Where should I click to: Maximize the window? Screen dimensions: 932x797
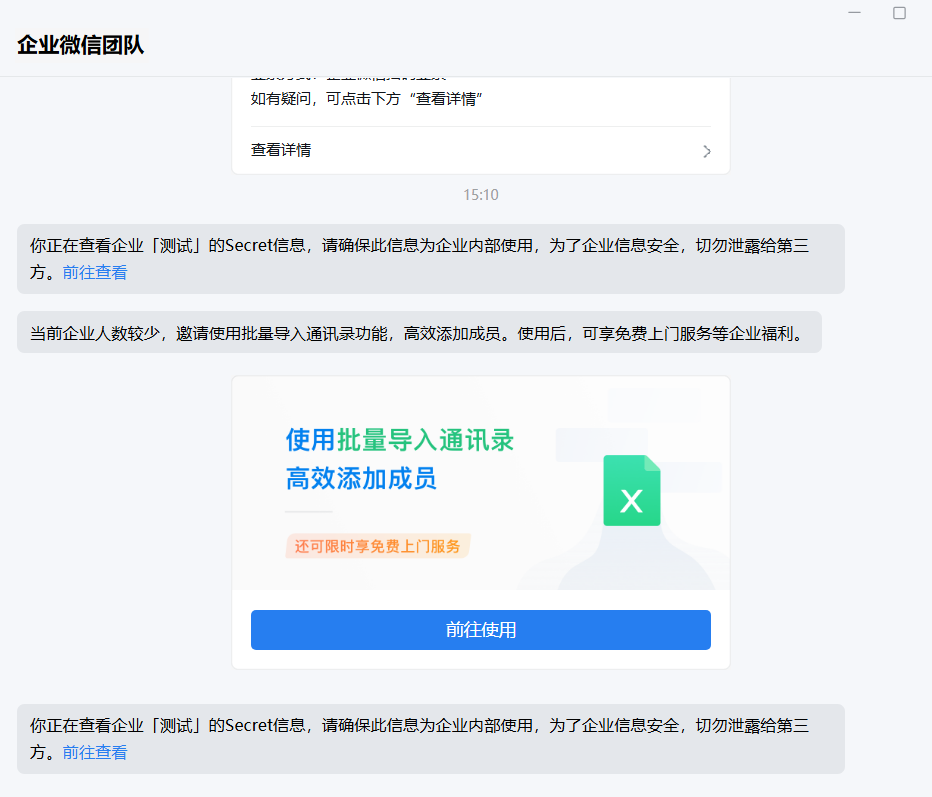pyautogui.click(x=899, y=12)
